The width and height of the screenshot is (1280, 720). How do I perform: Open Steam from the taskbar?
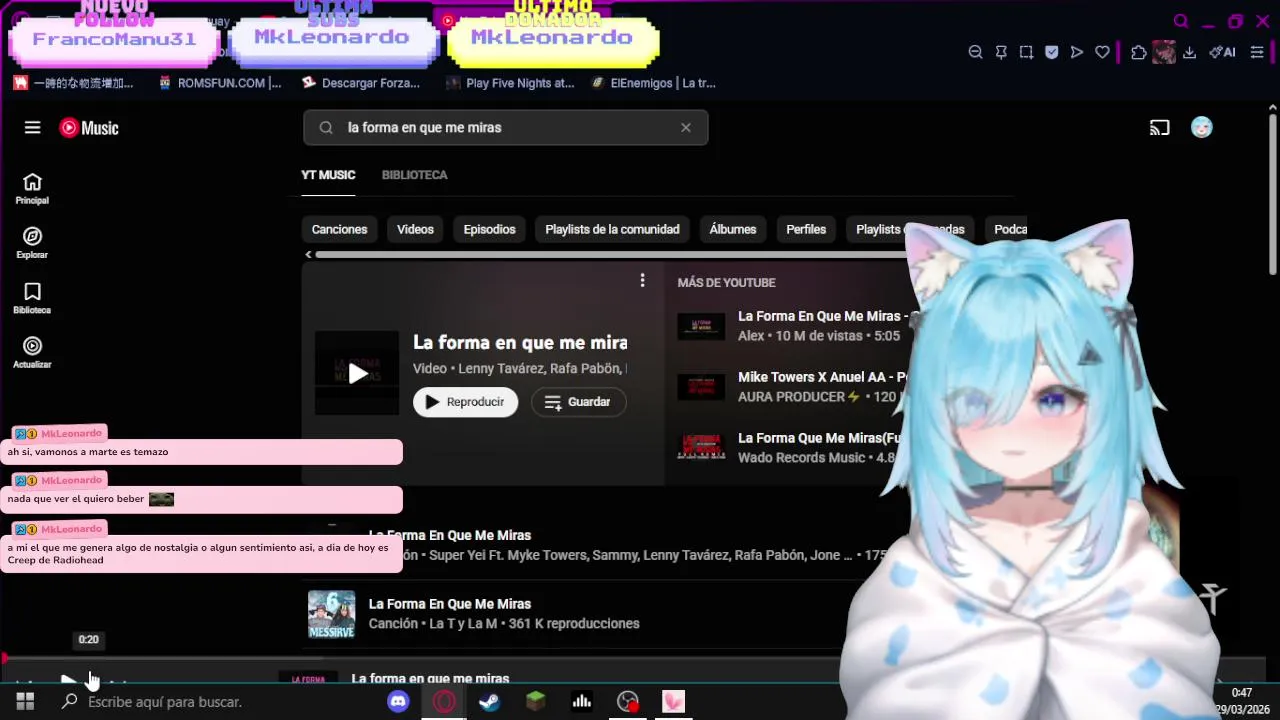pyautogui.click(x=489, y=702)
